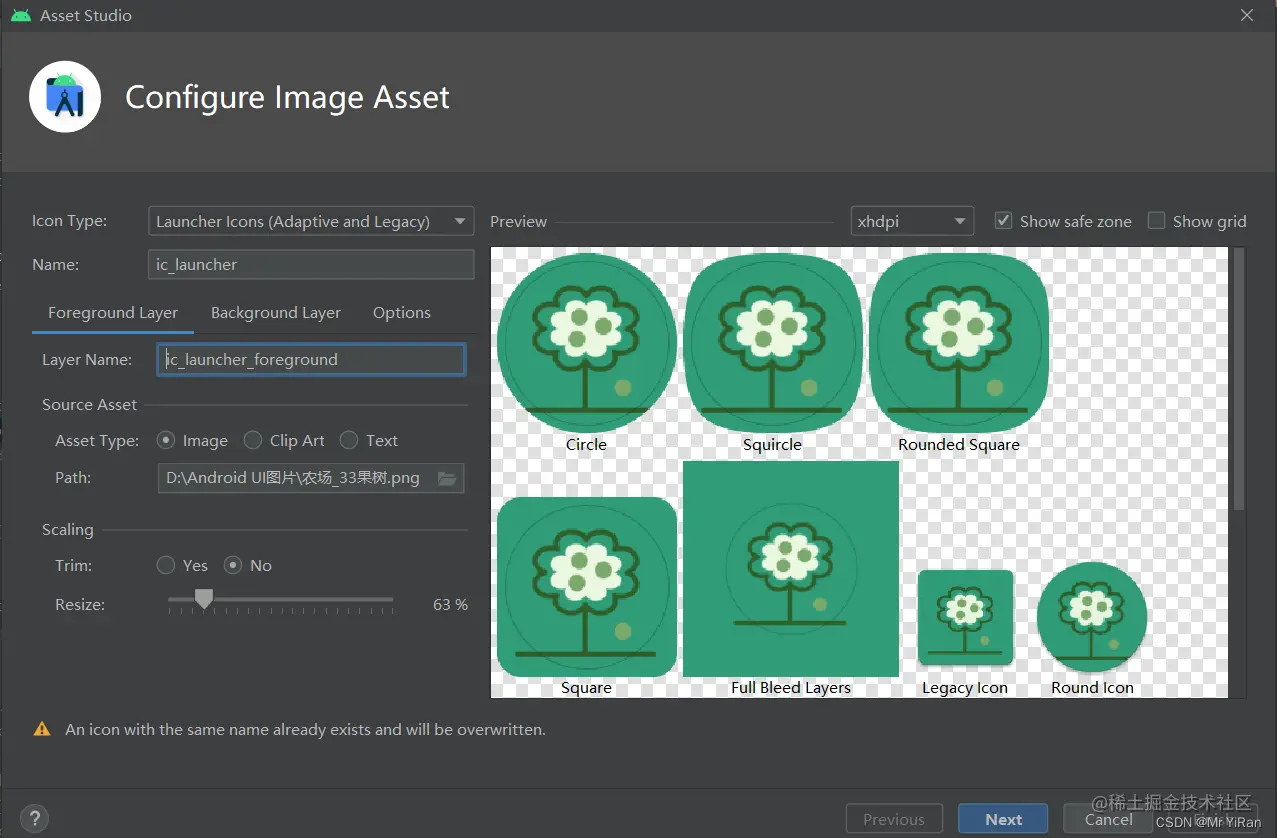Click the Source Asset section label
Screen dimensions: 1277x838
(89, 405)
